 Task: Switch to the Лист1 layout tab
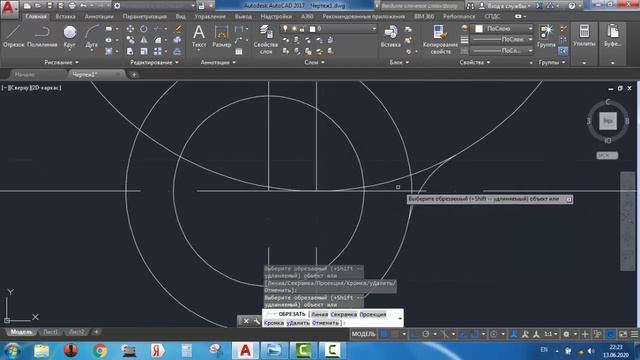tap(51, 332)
